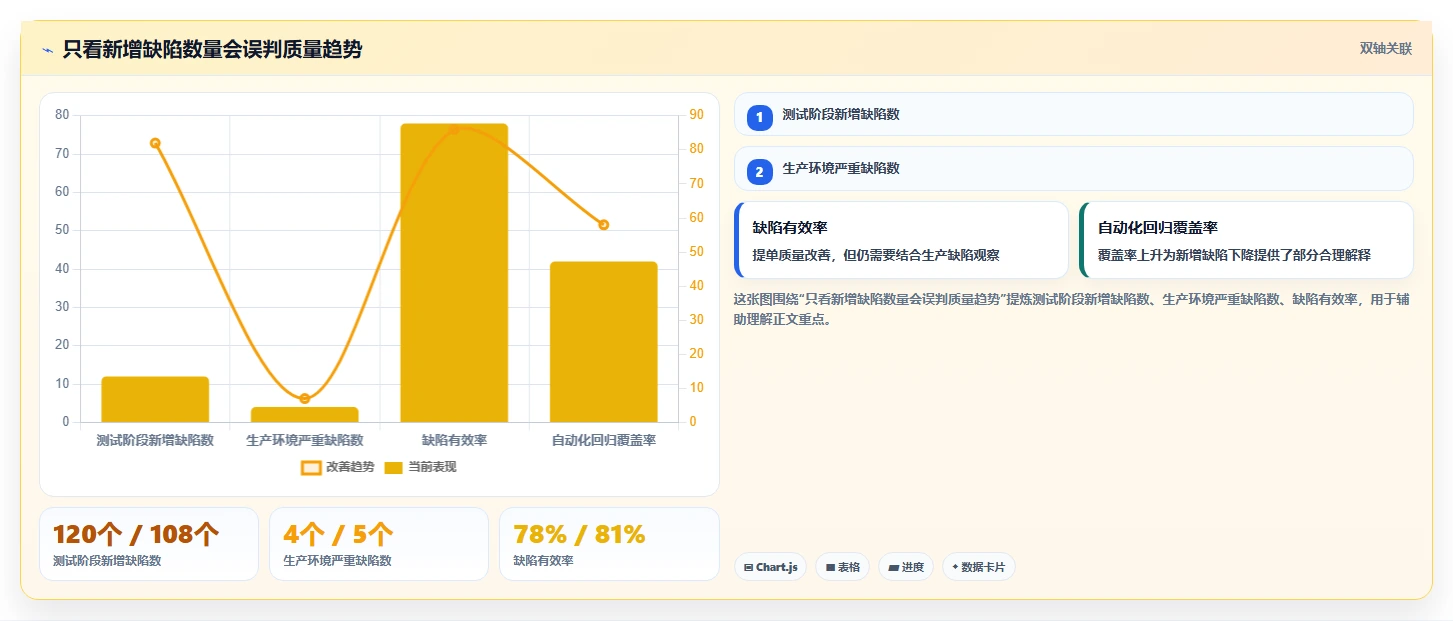1453x621 pixels.
Task: Click the 缺陷有效率 bar in chart
Action: pos(454,273)
